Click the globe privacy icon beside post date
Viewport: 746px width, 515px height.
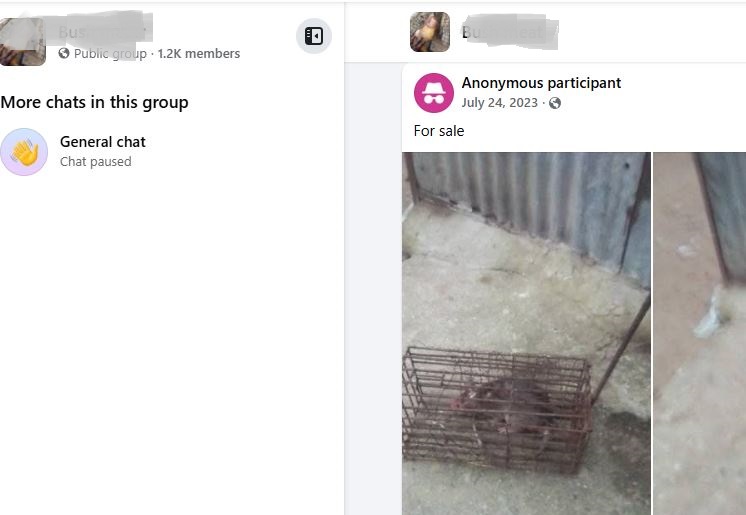tap(555, 103)
